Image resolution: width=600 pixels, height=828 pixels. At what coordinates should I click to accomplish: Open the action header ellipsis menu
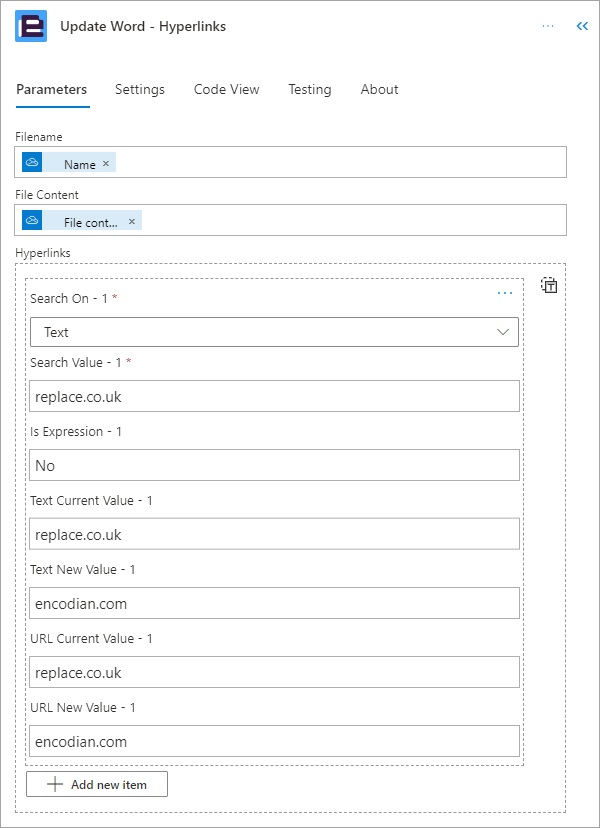pyautogui.click(x=547, y=26)
